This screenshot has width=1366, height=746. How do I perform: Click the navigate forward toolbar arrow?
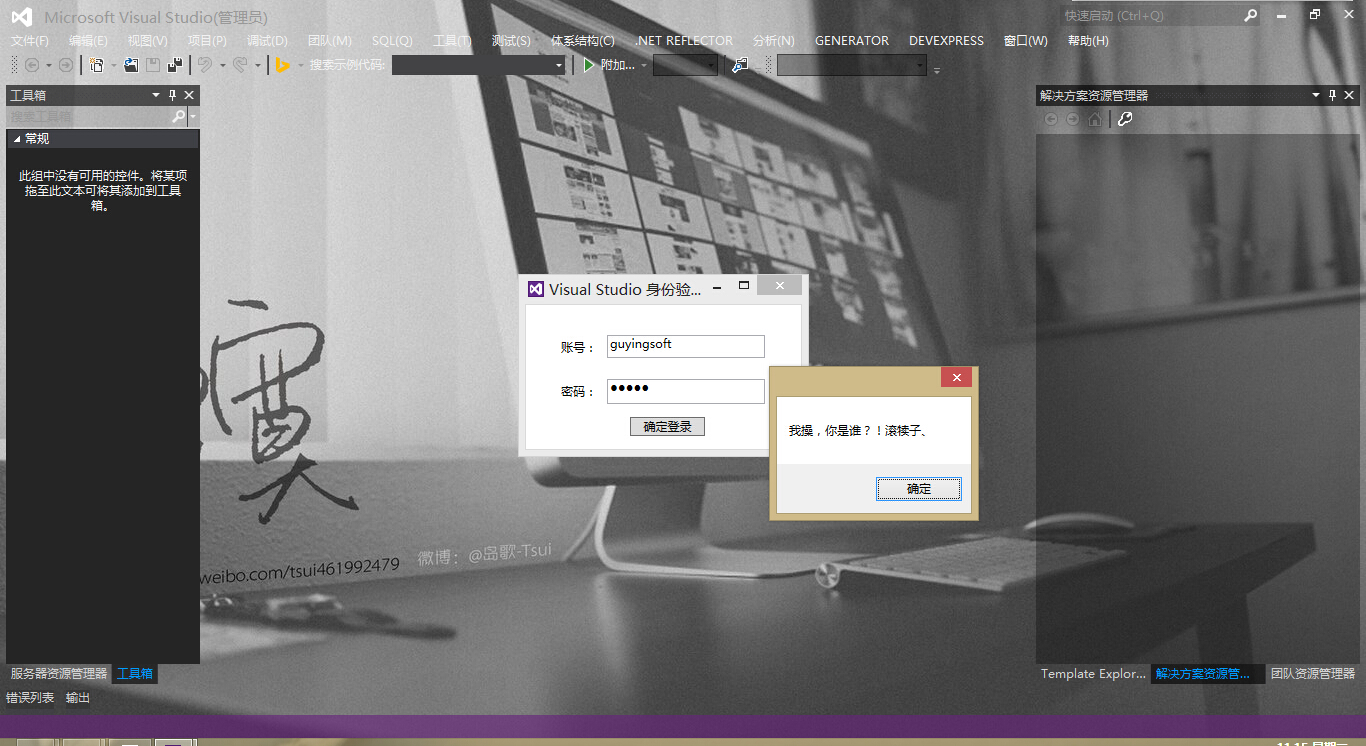(65, 65)
